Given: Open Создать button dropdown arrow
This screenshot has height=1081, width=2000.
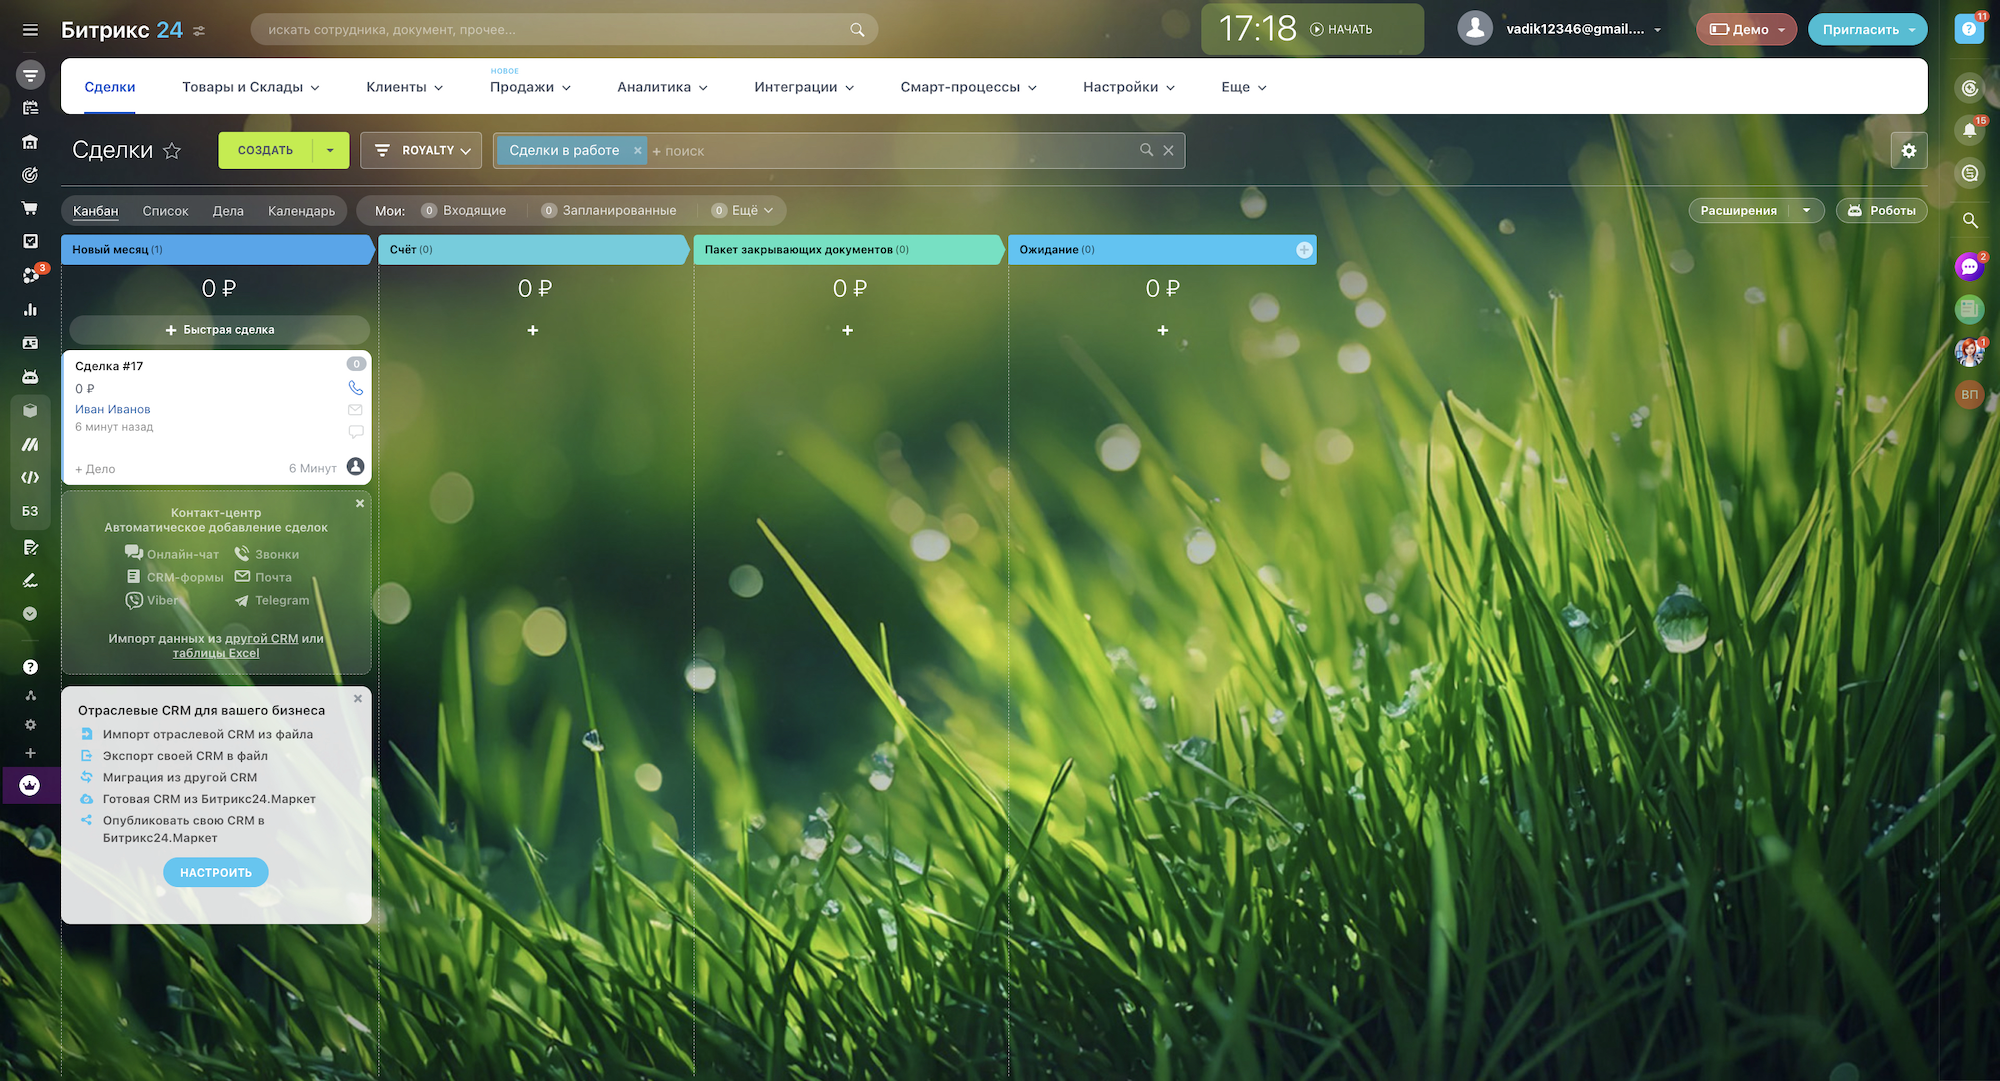Looking at the screenshot, I should click(x=330, y=151).
